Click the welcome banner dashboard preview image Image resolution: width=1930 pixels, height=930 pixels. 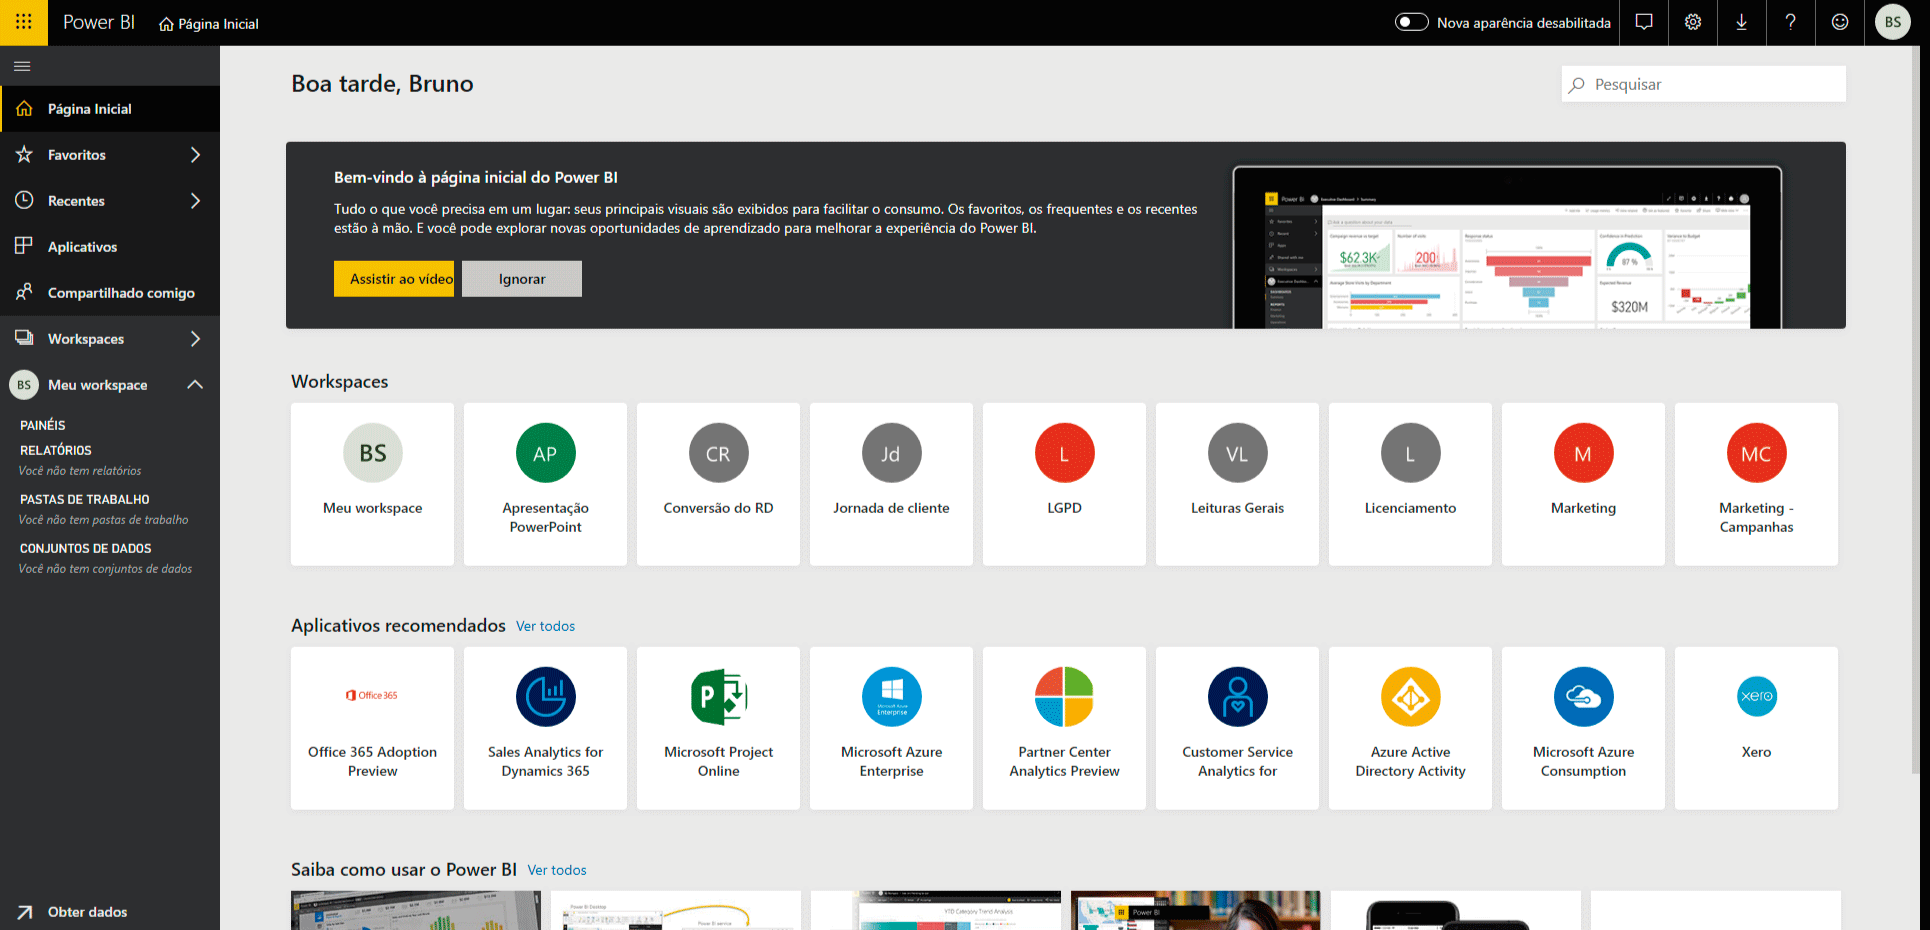1507,248
